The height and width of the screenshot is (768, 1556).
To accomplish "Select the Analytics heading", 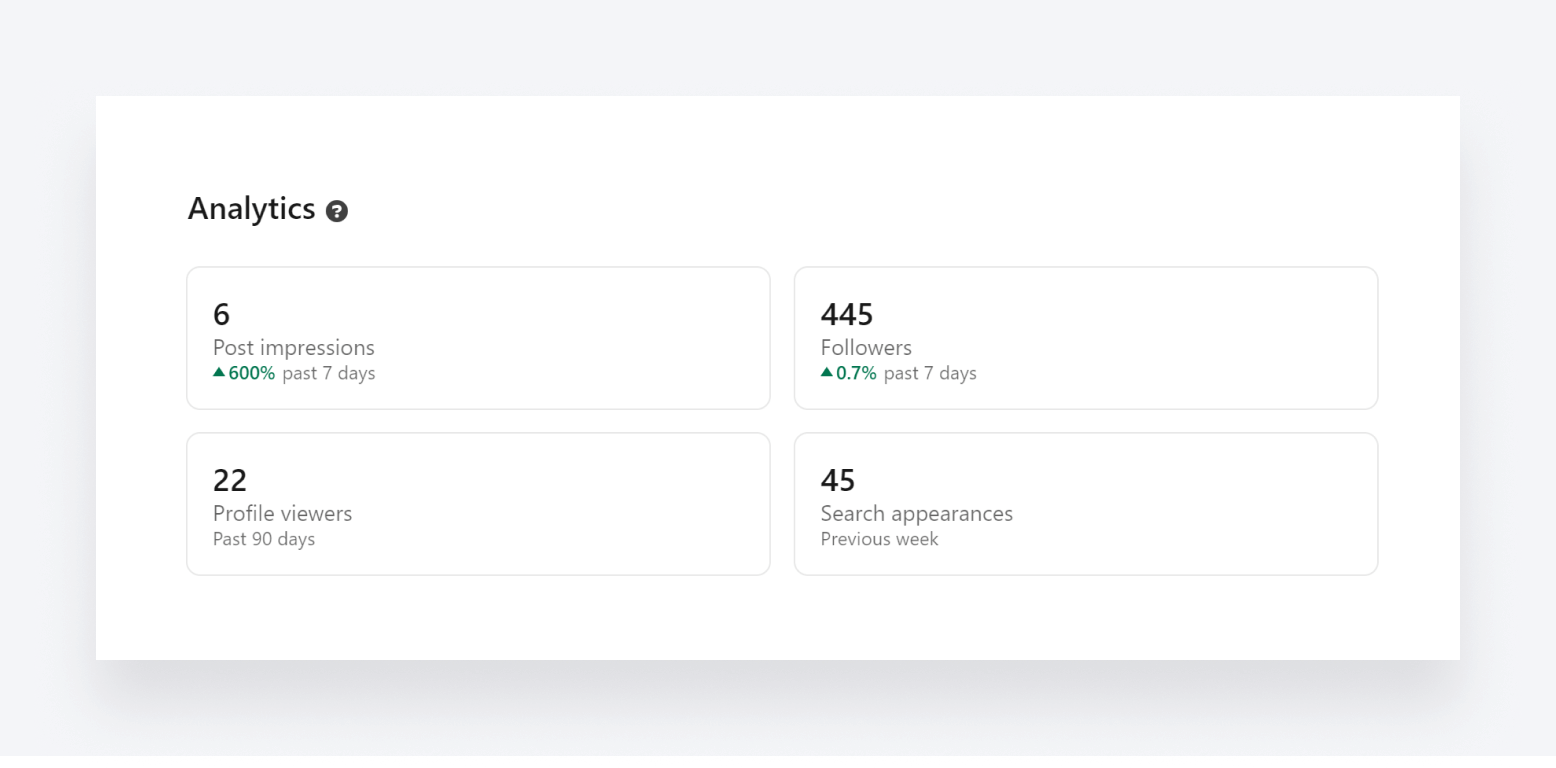I will (x=251, y=209).
